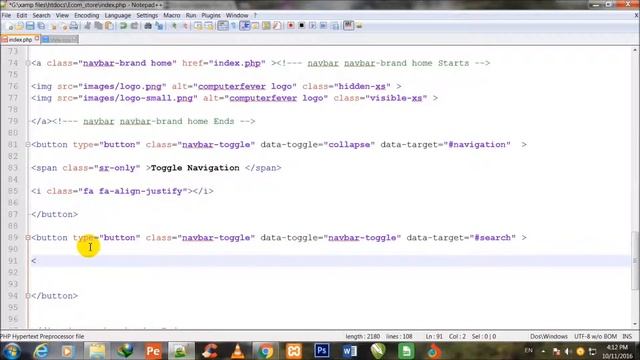The image size is (640, 360).
Task: Click "Toggle Navigation" text on line 83
Action: (x=195, y=168)
